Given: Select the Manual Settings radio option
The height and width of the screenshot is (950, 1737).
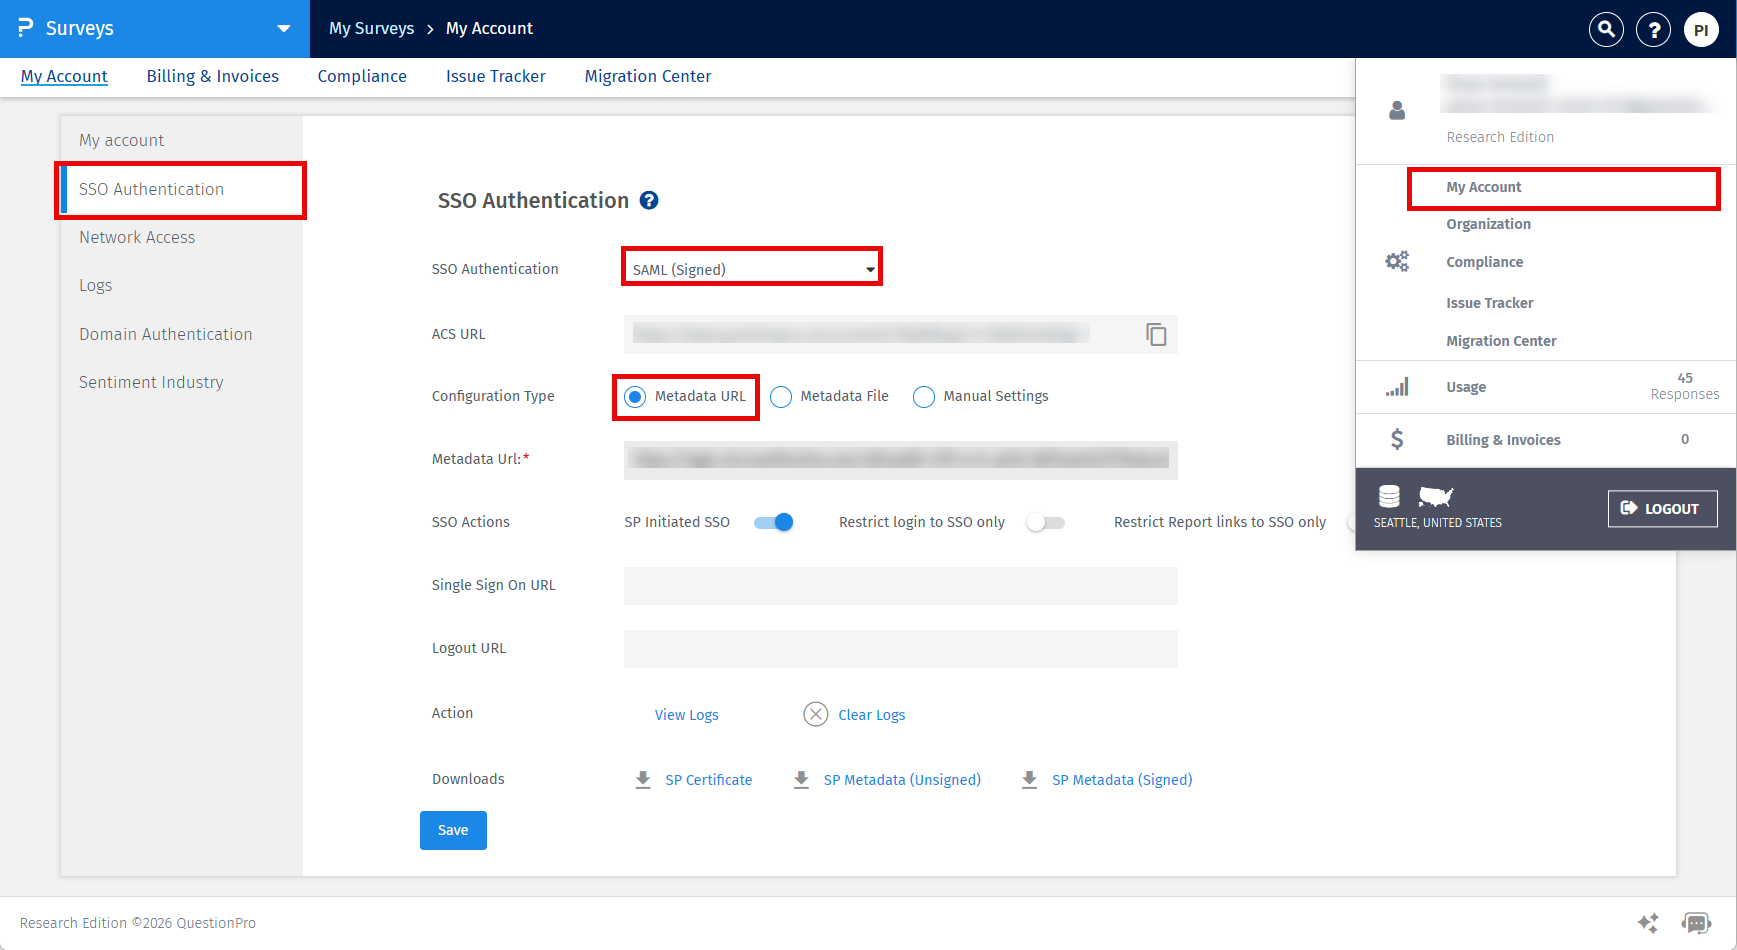Looking at the screenshot, I should [924, 397].
